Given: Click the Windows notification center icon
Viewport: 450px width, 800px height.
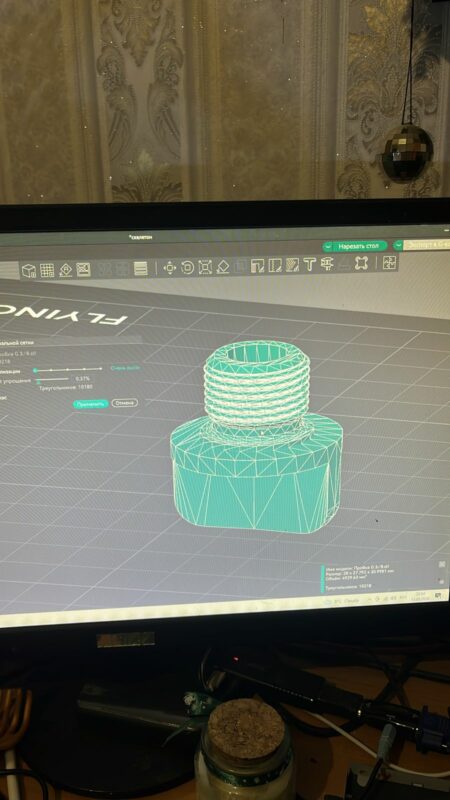Looking at the screenshot, I should click(x=438, y=595).
